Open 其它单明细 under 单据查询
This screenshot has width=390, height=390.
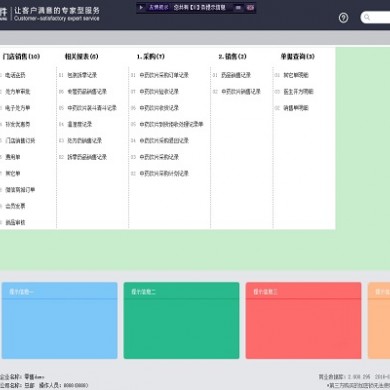(x=296, y=75)
